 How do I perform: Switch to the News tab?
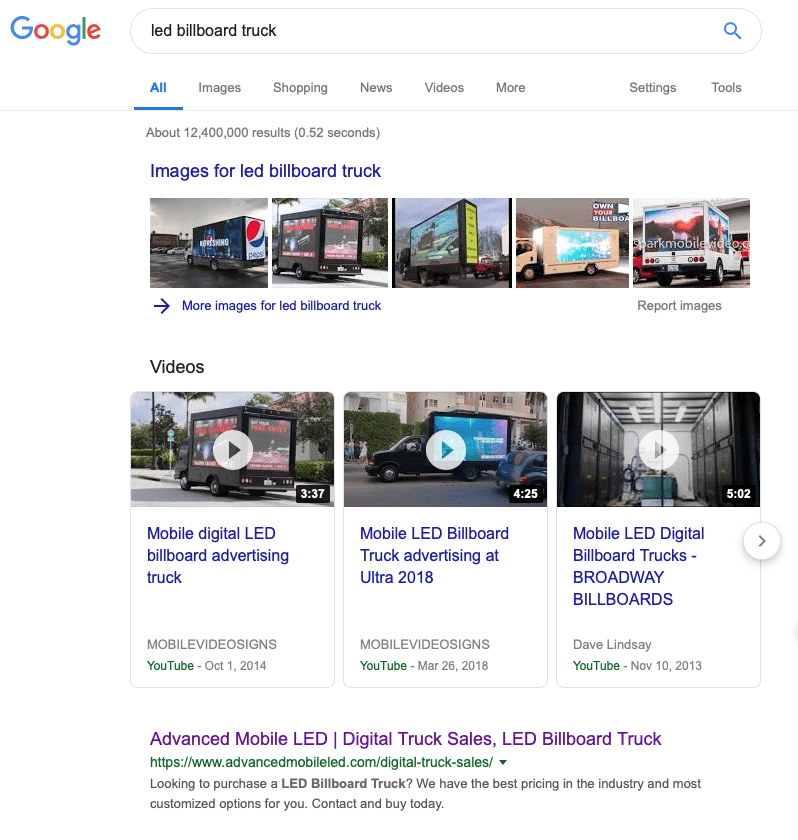(376, 87)
